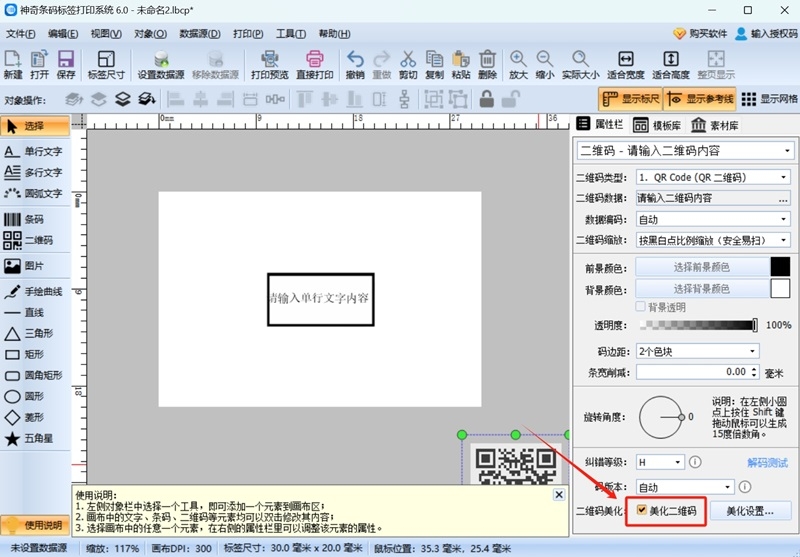Image resolution: width=800 pixels, height=557 pixels.
Task: Click the 标签尺寸 label size icon
Action: [106, 65]
